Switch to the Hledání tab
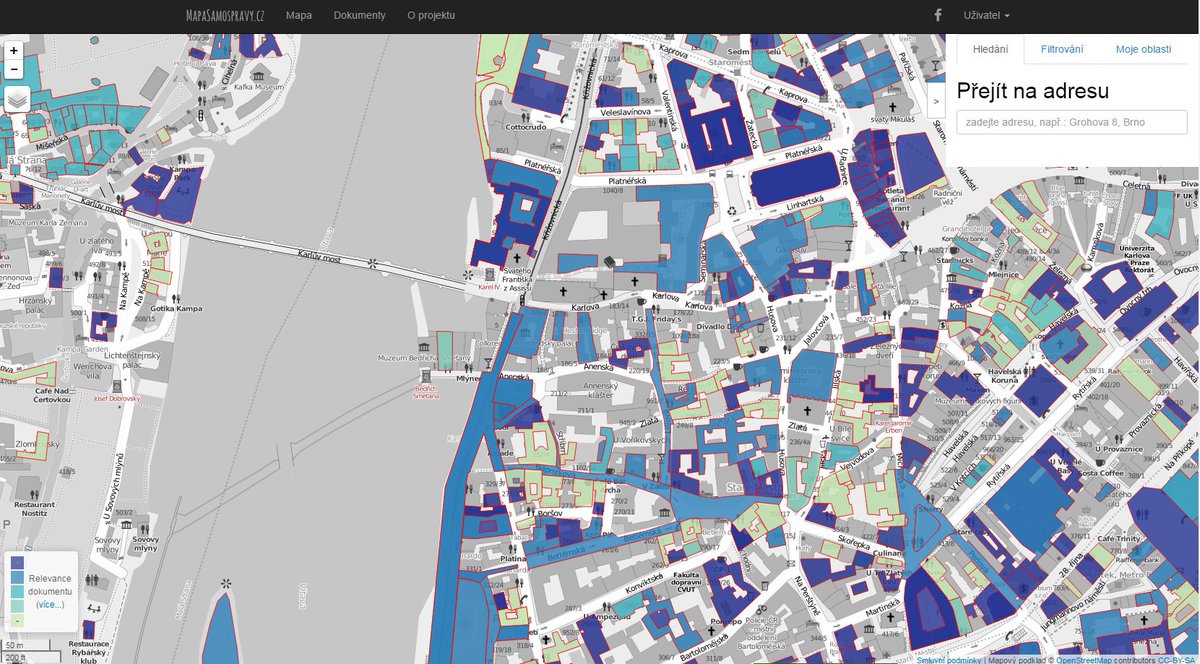 (x=990, y=47)
